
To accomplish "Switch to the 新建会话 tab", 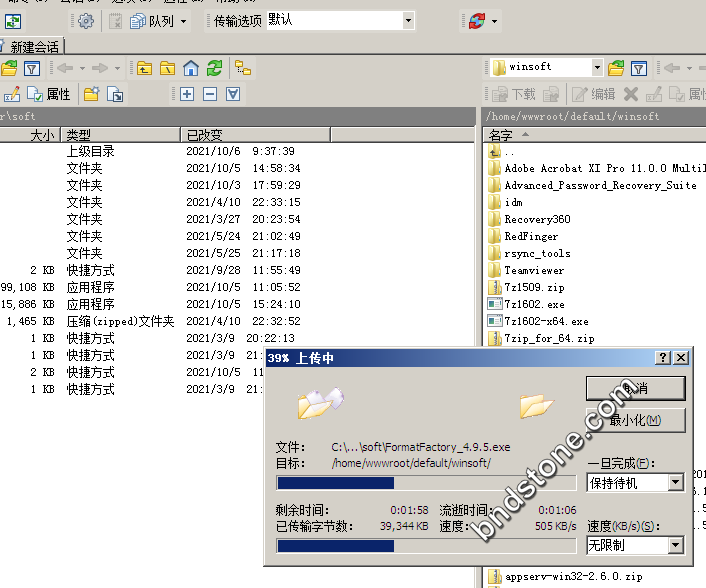I will click(x=35, y=46).
